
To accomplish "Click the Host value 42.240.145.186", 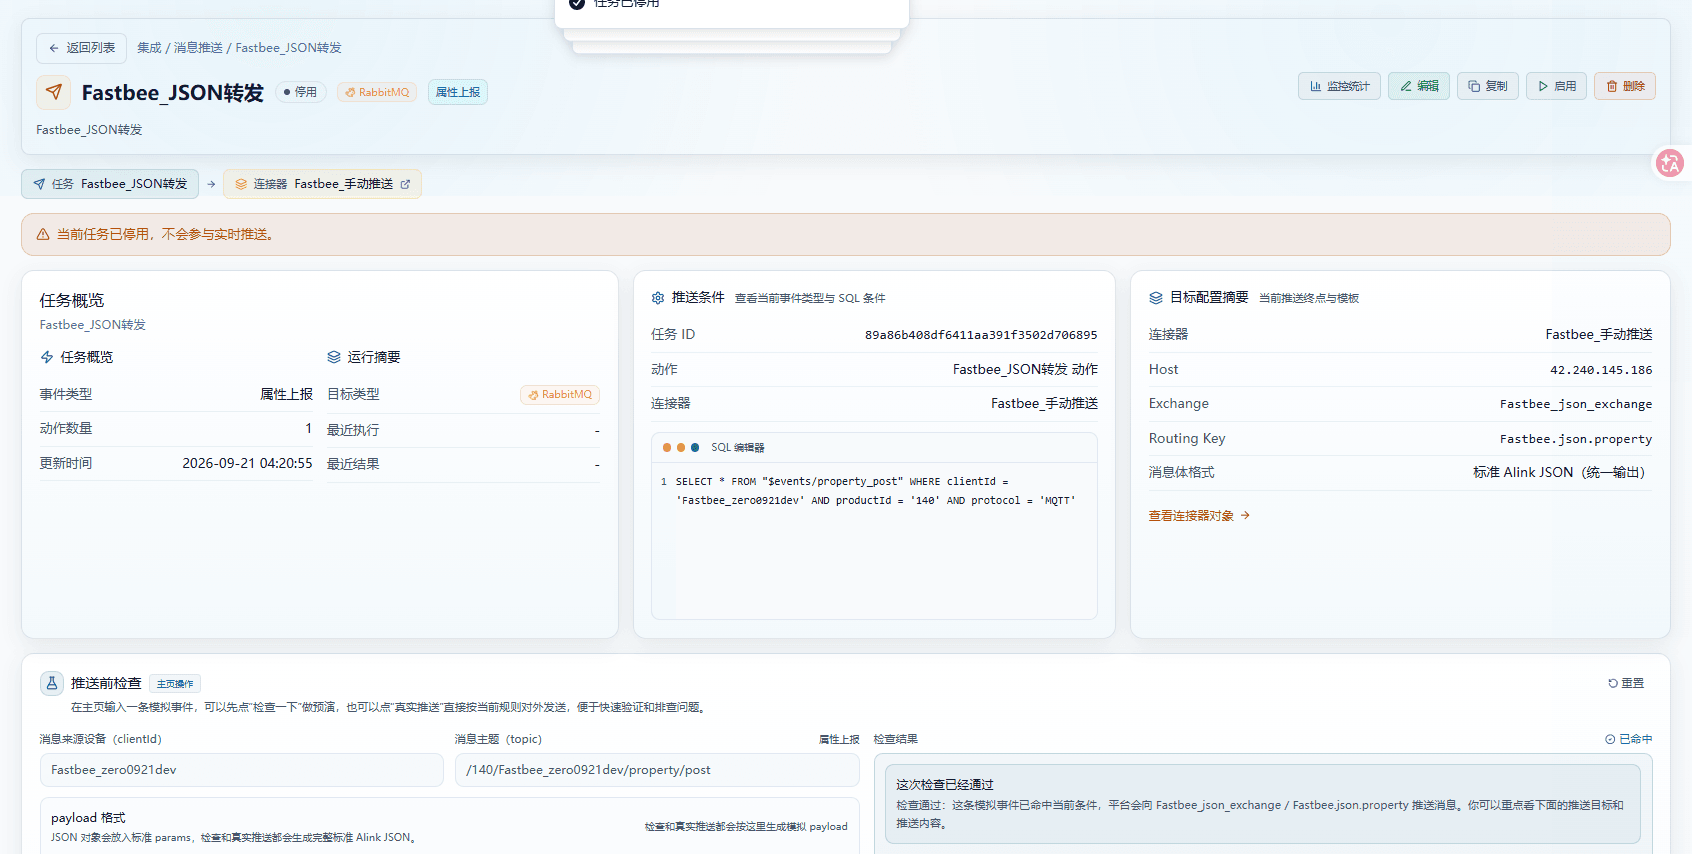I will [x=1601, y=370].
